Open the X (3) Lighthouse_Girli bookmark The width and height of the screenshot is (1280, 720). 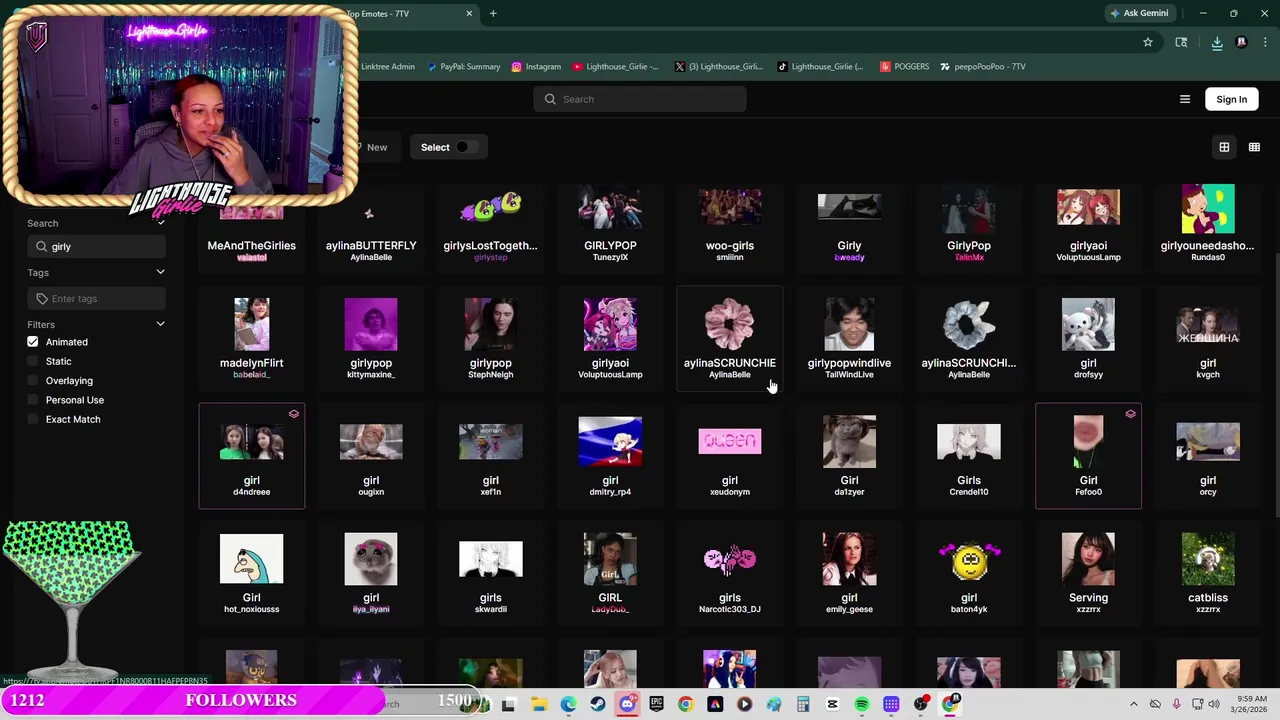[x=719, y=66]
